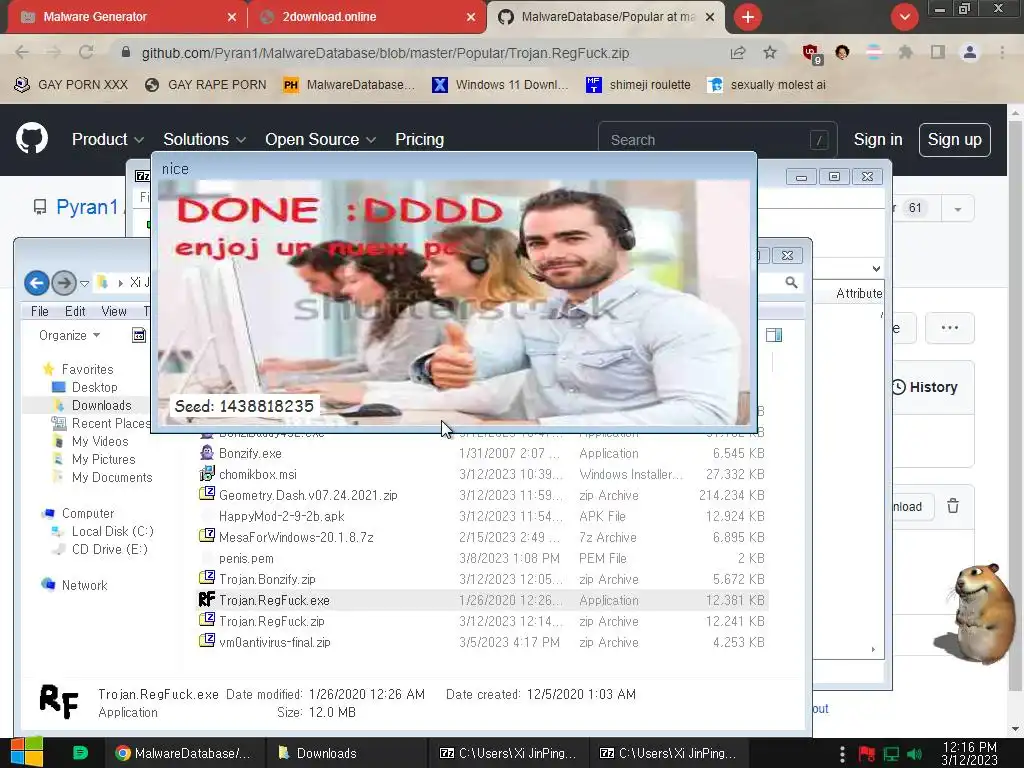
Task: Click Explorer back navigation arrow
Action: (37, 283)
